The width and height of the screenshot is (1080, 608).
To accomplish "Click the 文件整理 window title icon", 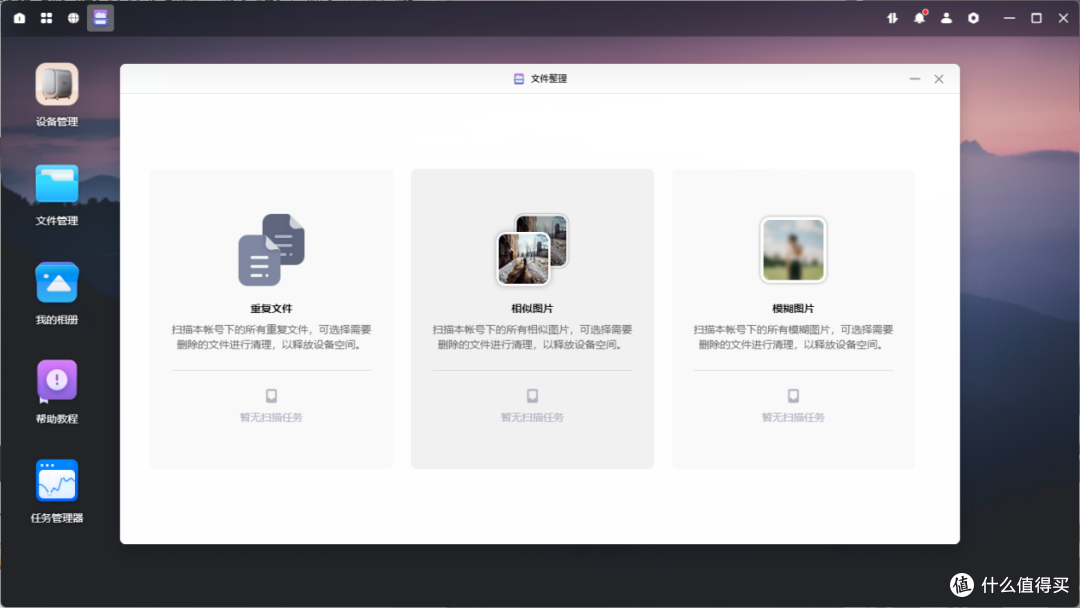I will pos(519,79).
